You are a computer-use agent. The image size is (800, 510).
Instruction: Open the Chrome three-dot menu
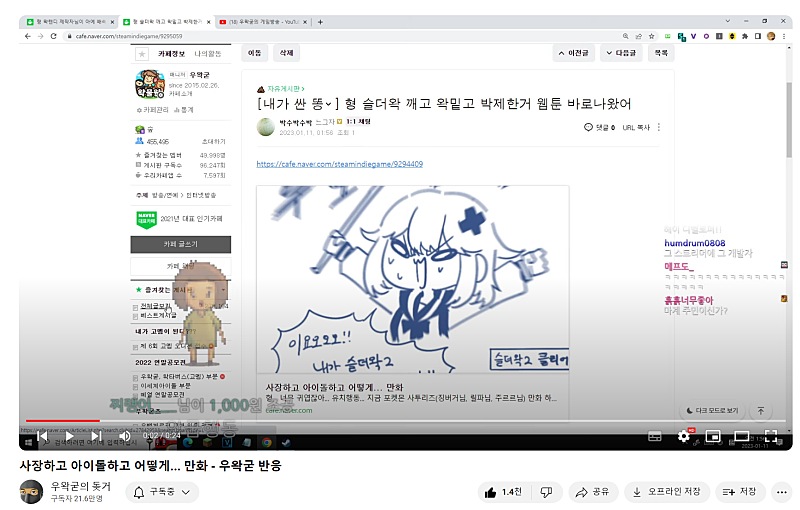784,36
